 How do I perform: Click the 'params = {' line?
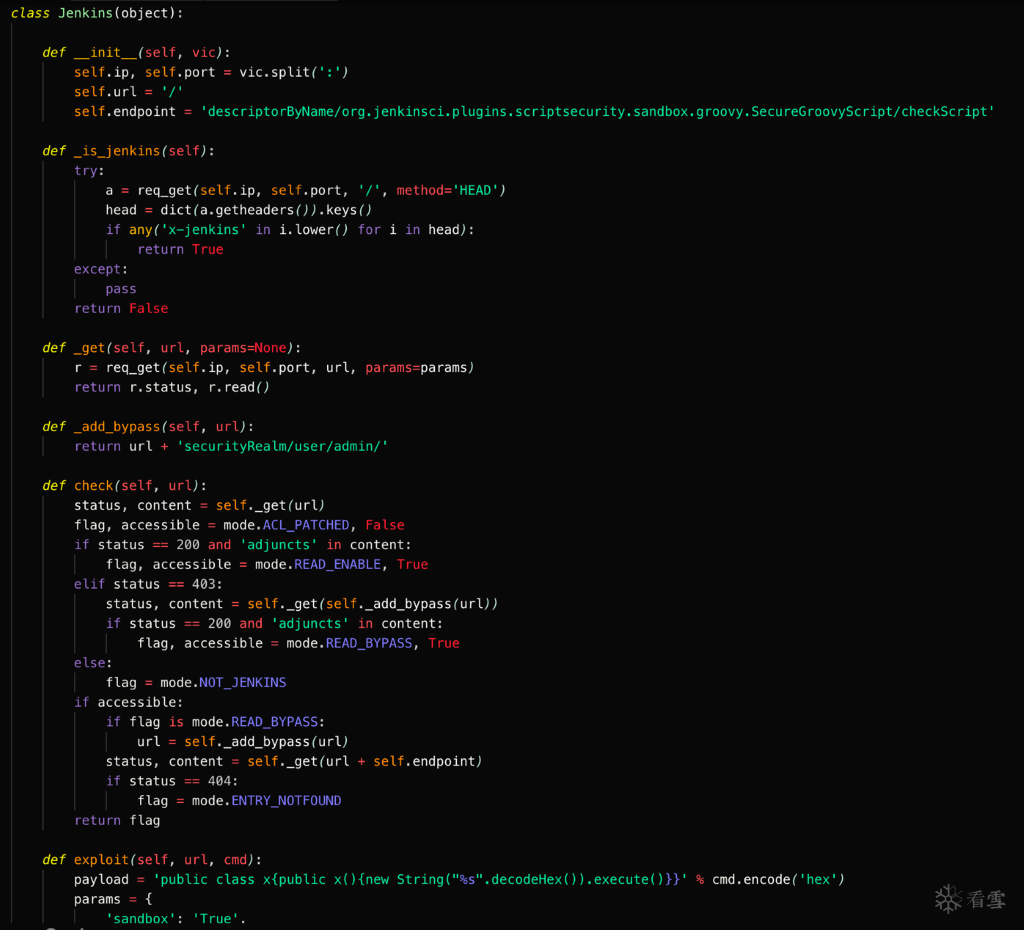click(x=112, y=899)
